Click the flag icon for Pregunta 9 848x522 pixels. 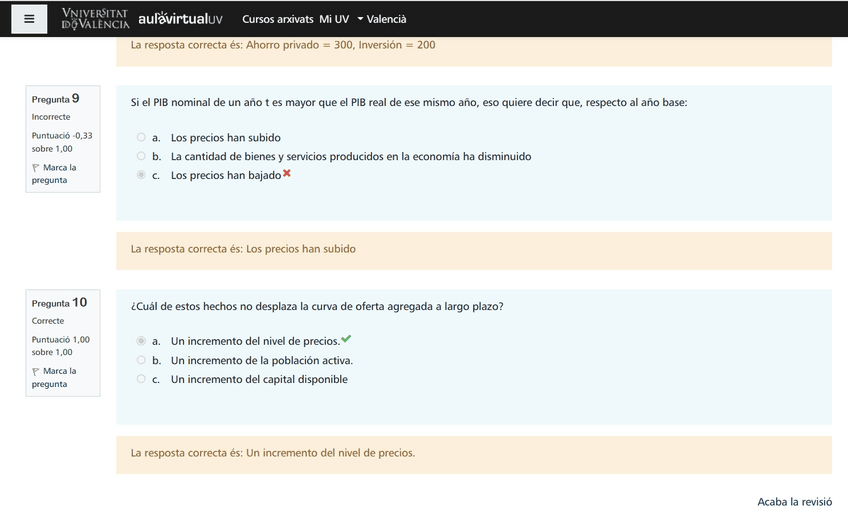coord(36,168)
